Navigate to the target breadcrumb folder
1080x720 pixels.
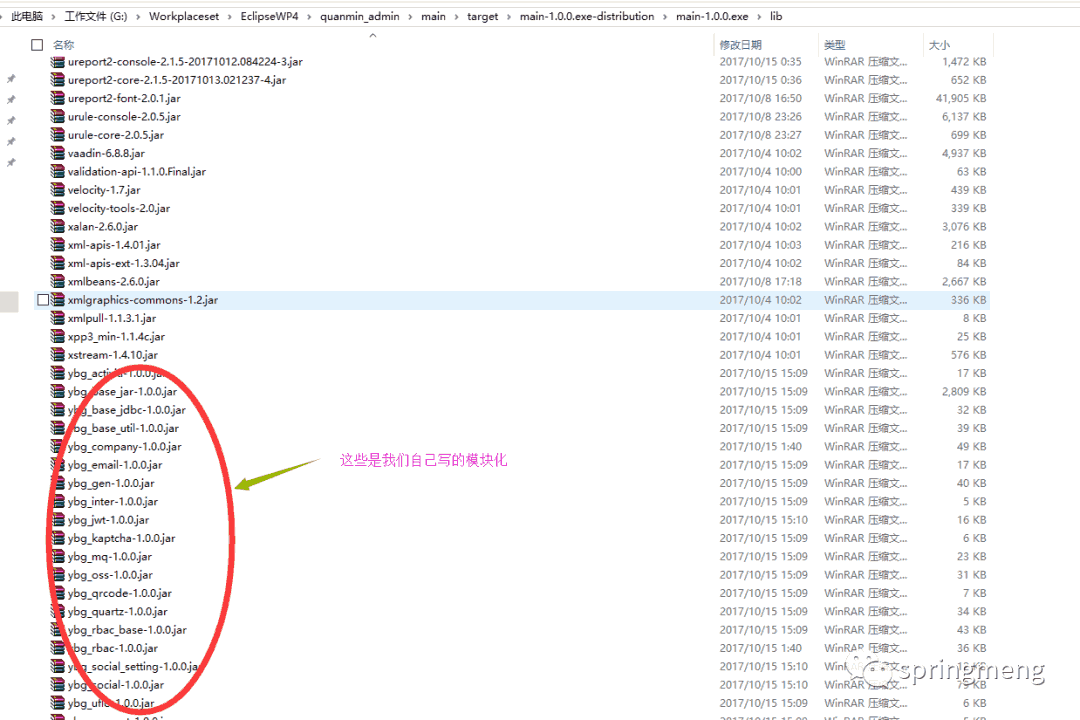click(x=482, y=17)
